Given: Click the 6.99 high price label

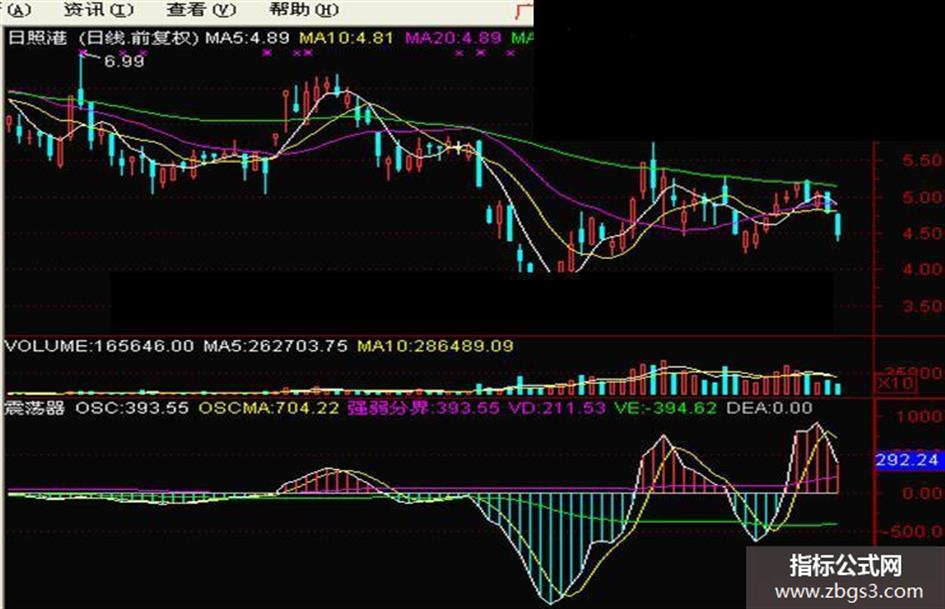Looking at the screenshot, I should [x=124, y=61].
